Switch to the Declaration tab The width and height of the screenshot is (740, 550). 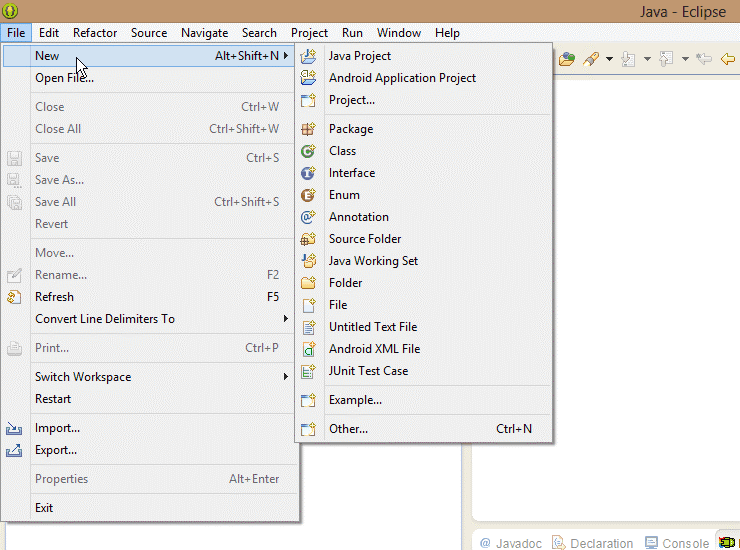point(592,543)
